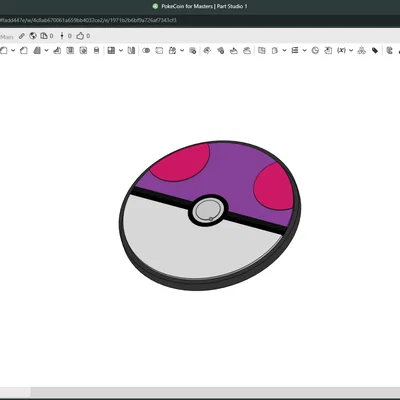The image size is (400, 400).
Task: Click the Delete part icon after Transform dropdown
Action: coord(192,51)
